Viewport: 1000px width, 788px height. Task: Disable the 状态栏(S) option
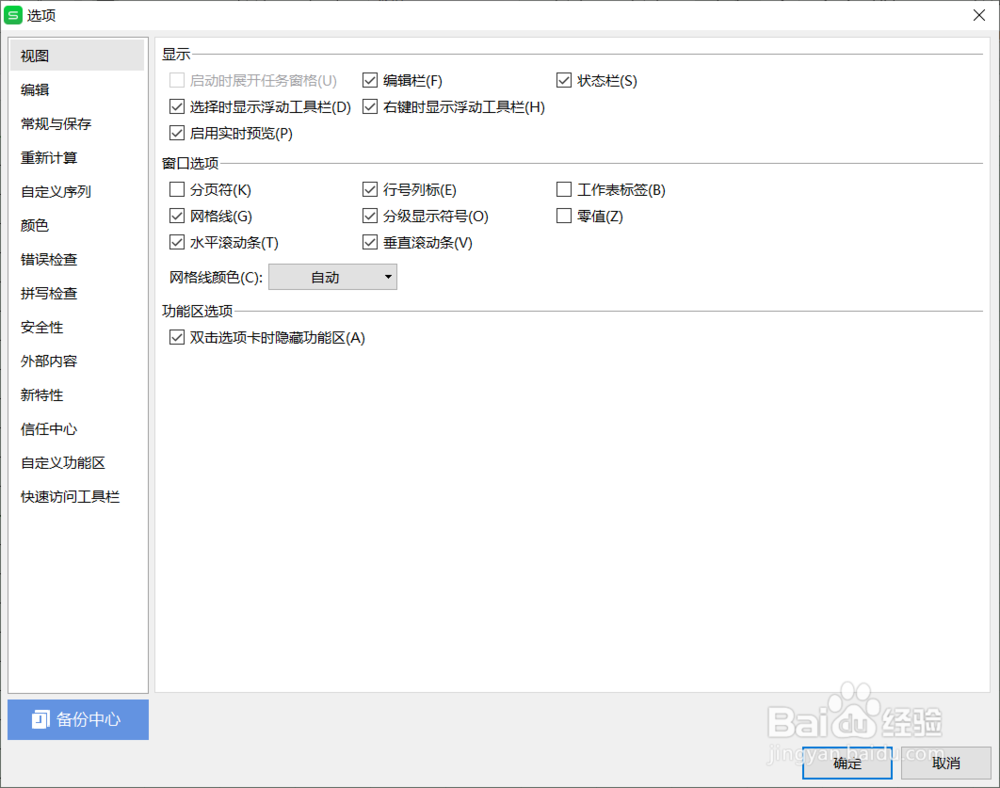click(564, 80)
